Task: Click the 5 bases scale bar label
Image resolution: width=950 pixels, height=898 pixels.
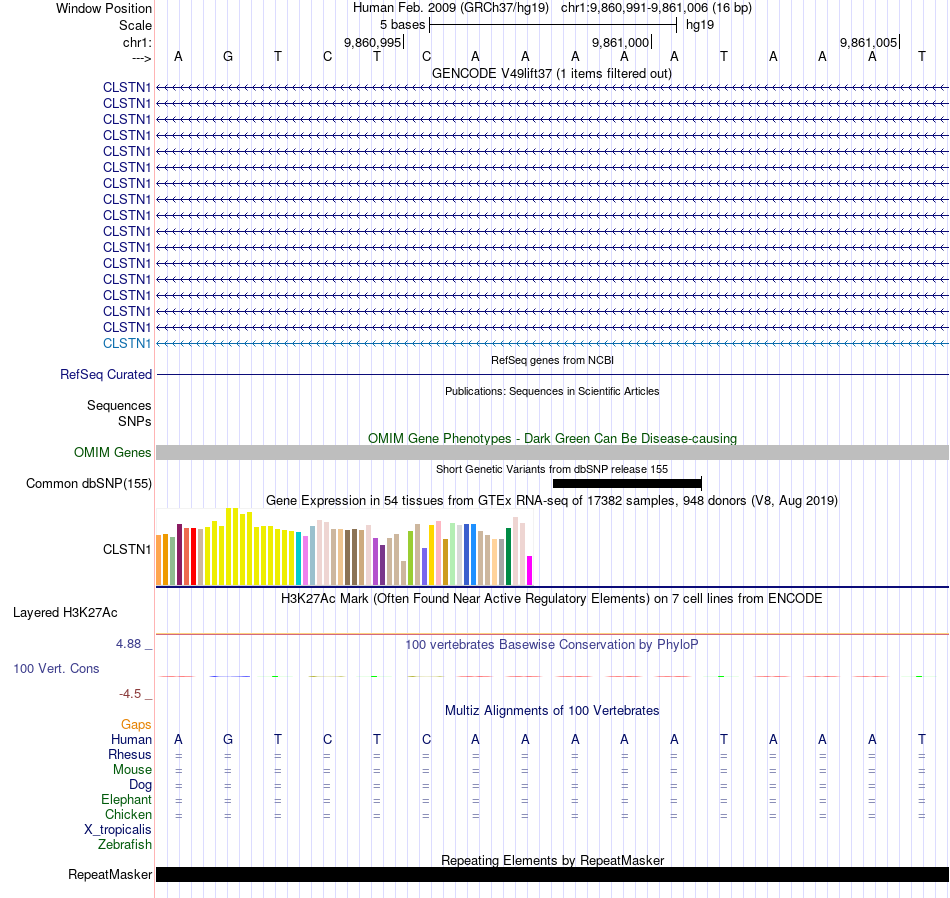Action: point(402,25)
